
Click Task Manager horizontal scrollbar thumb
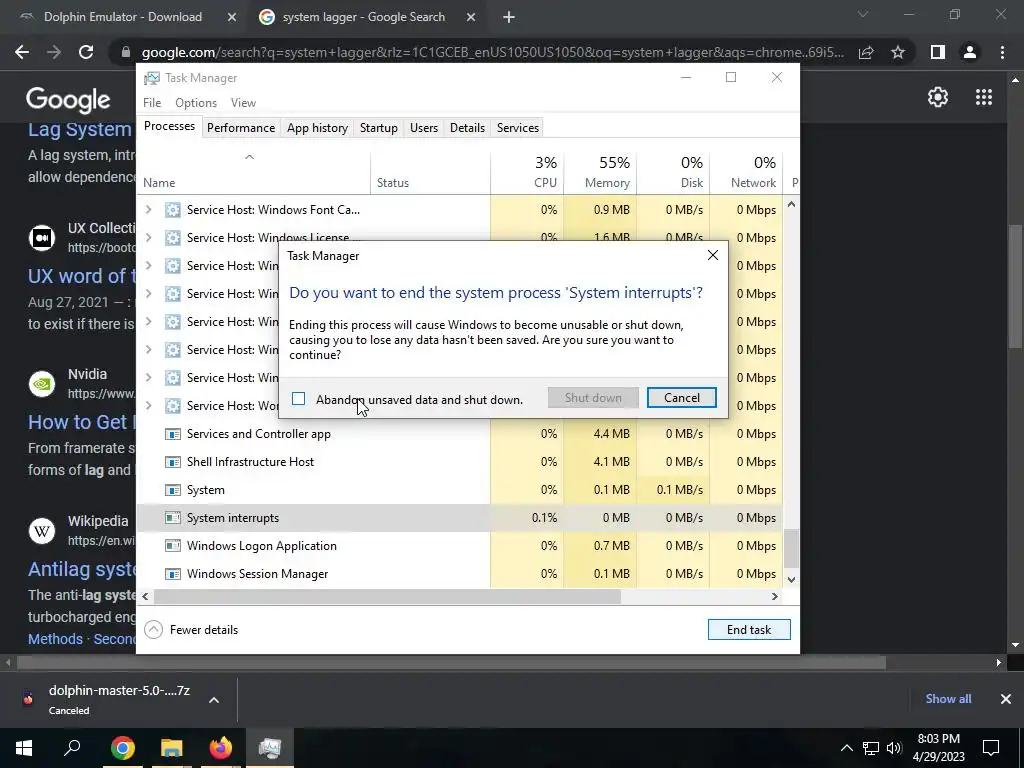click(387, 596)
